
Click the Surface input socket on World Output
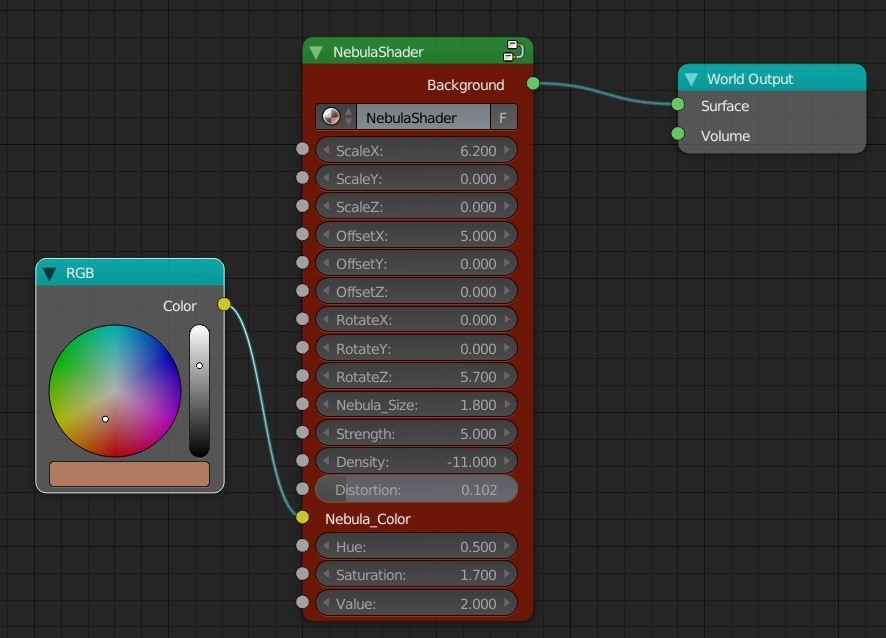pyautogui.click(x=678, y=105)
